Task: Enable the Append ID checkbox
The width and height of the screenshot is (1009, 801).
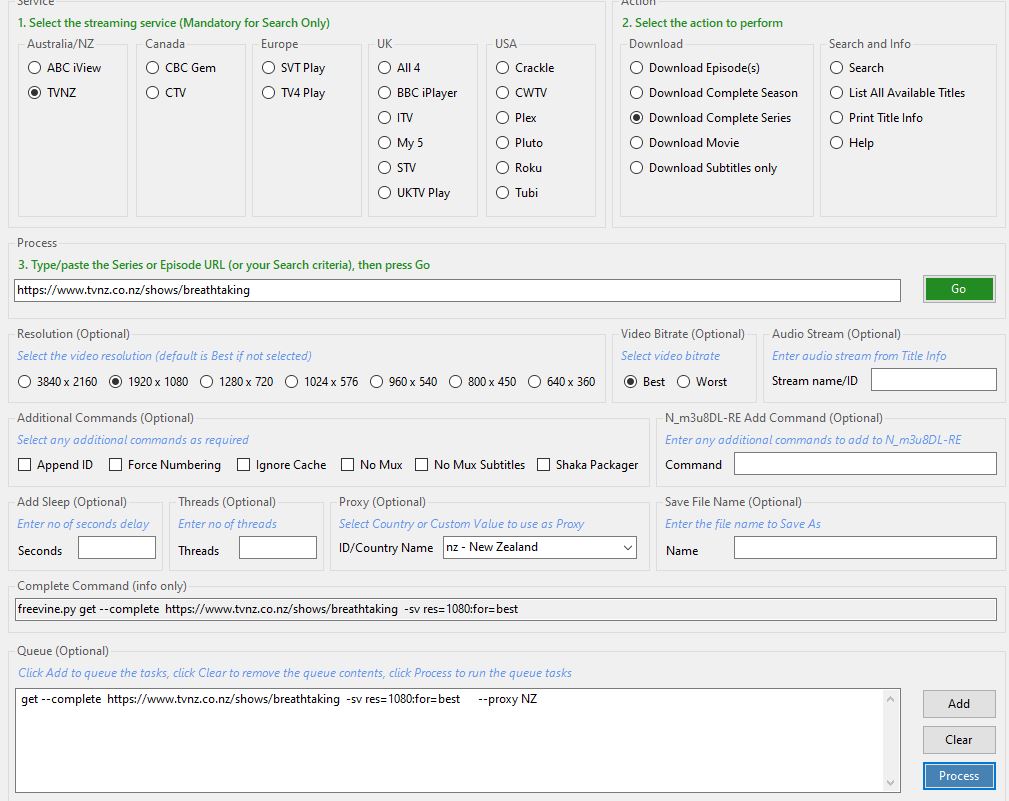Action: pos(25,465)
